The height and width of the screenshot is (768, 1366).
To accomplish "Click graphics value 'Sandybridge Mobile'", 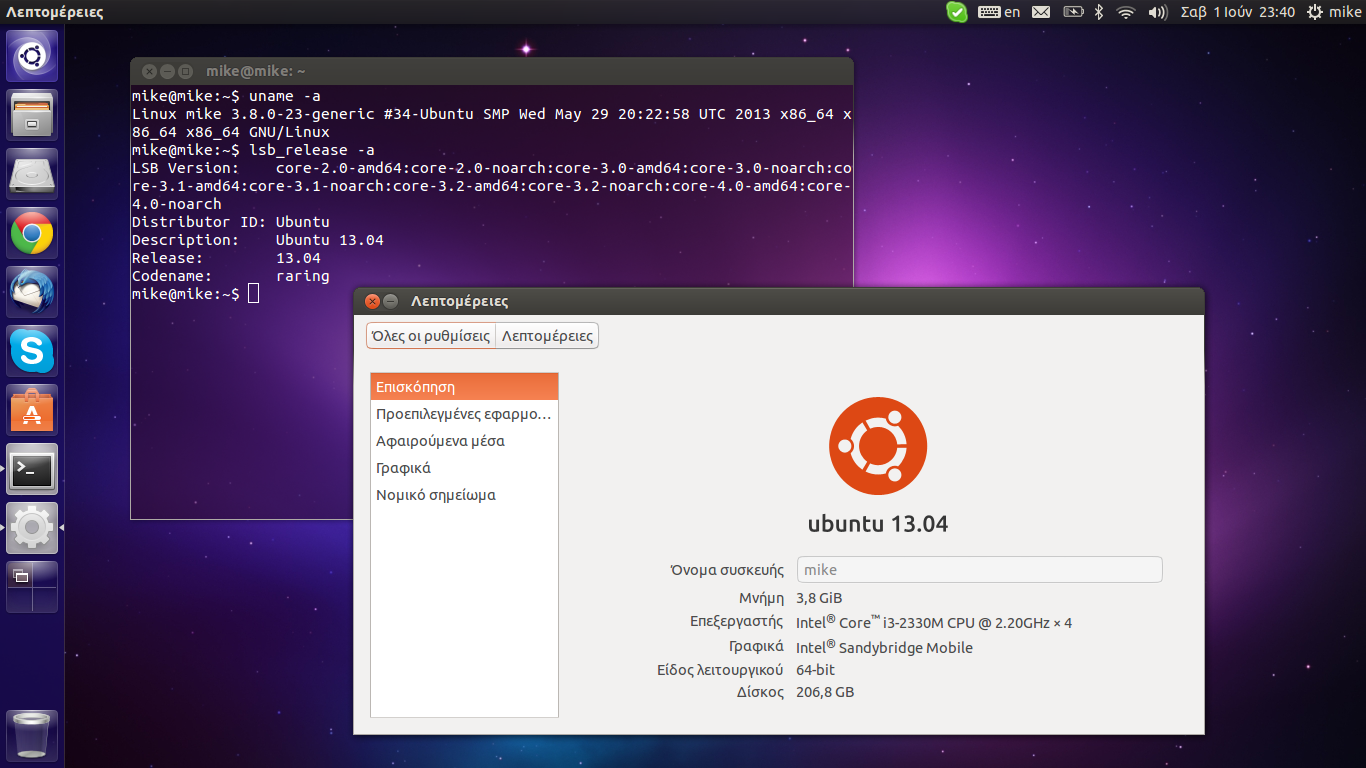I will click(x=906, y=648).
